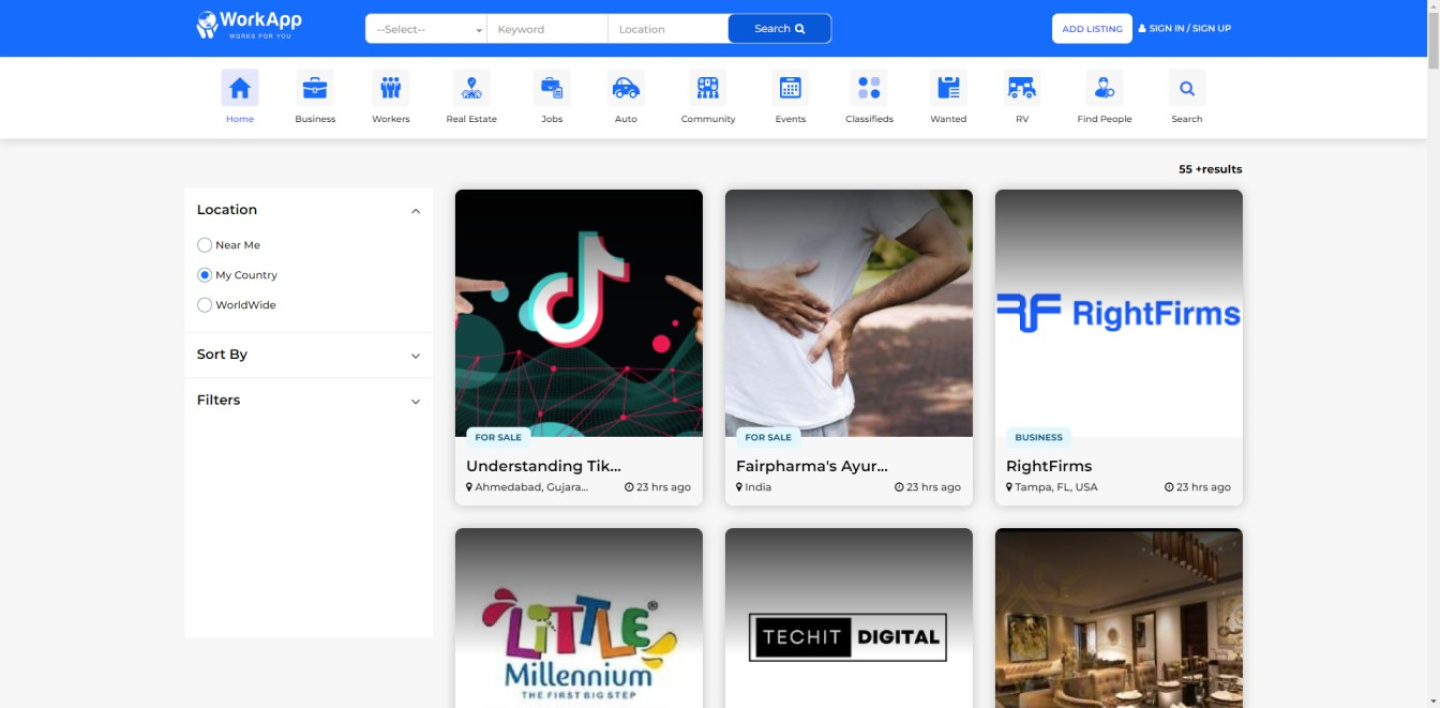Screen dimensions: 1440x708
Task: Open the Classifieds category icon
Action: 869,88
